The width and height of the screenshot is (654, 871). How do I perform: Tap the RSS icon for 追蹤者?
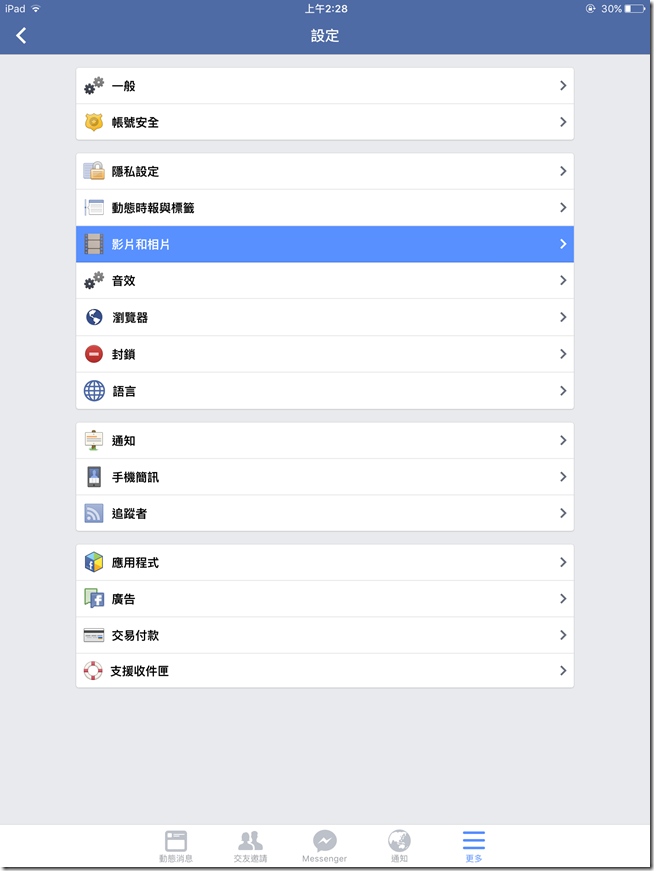[94, 513]
